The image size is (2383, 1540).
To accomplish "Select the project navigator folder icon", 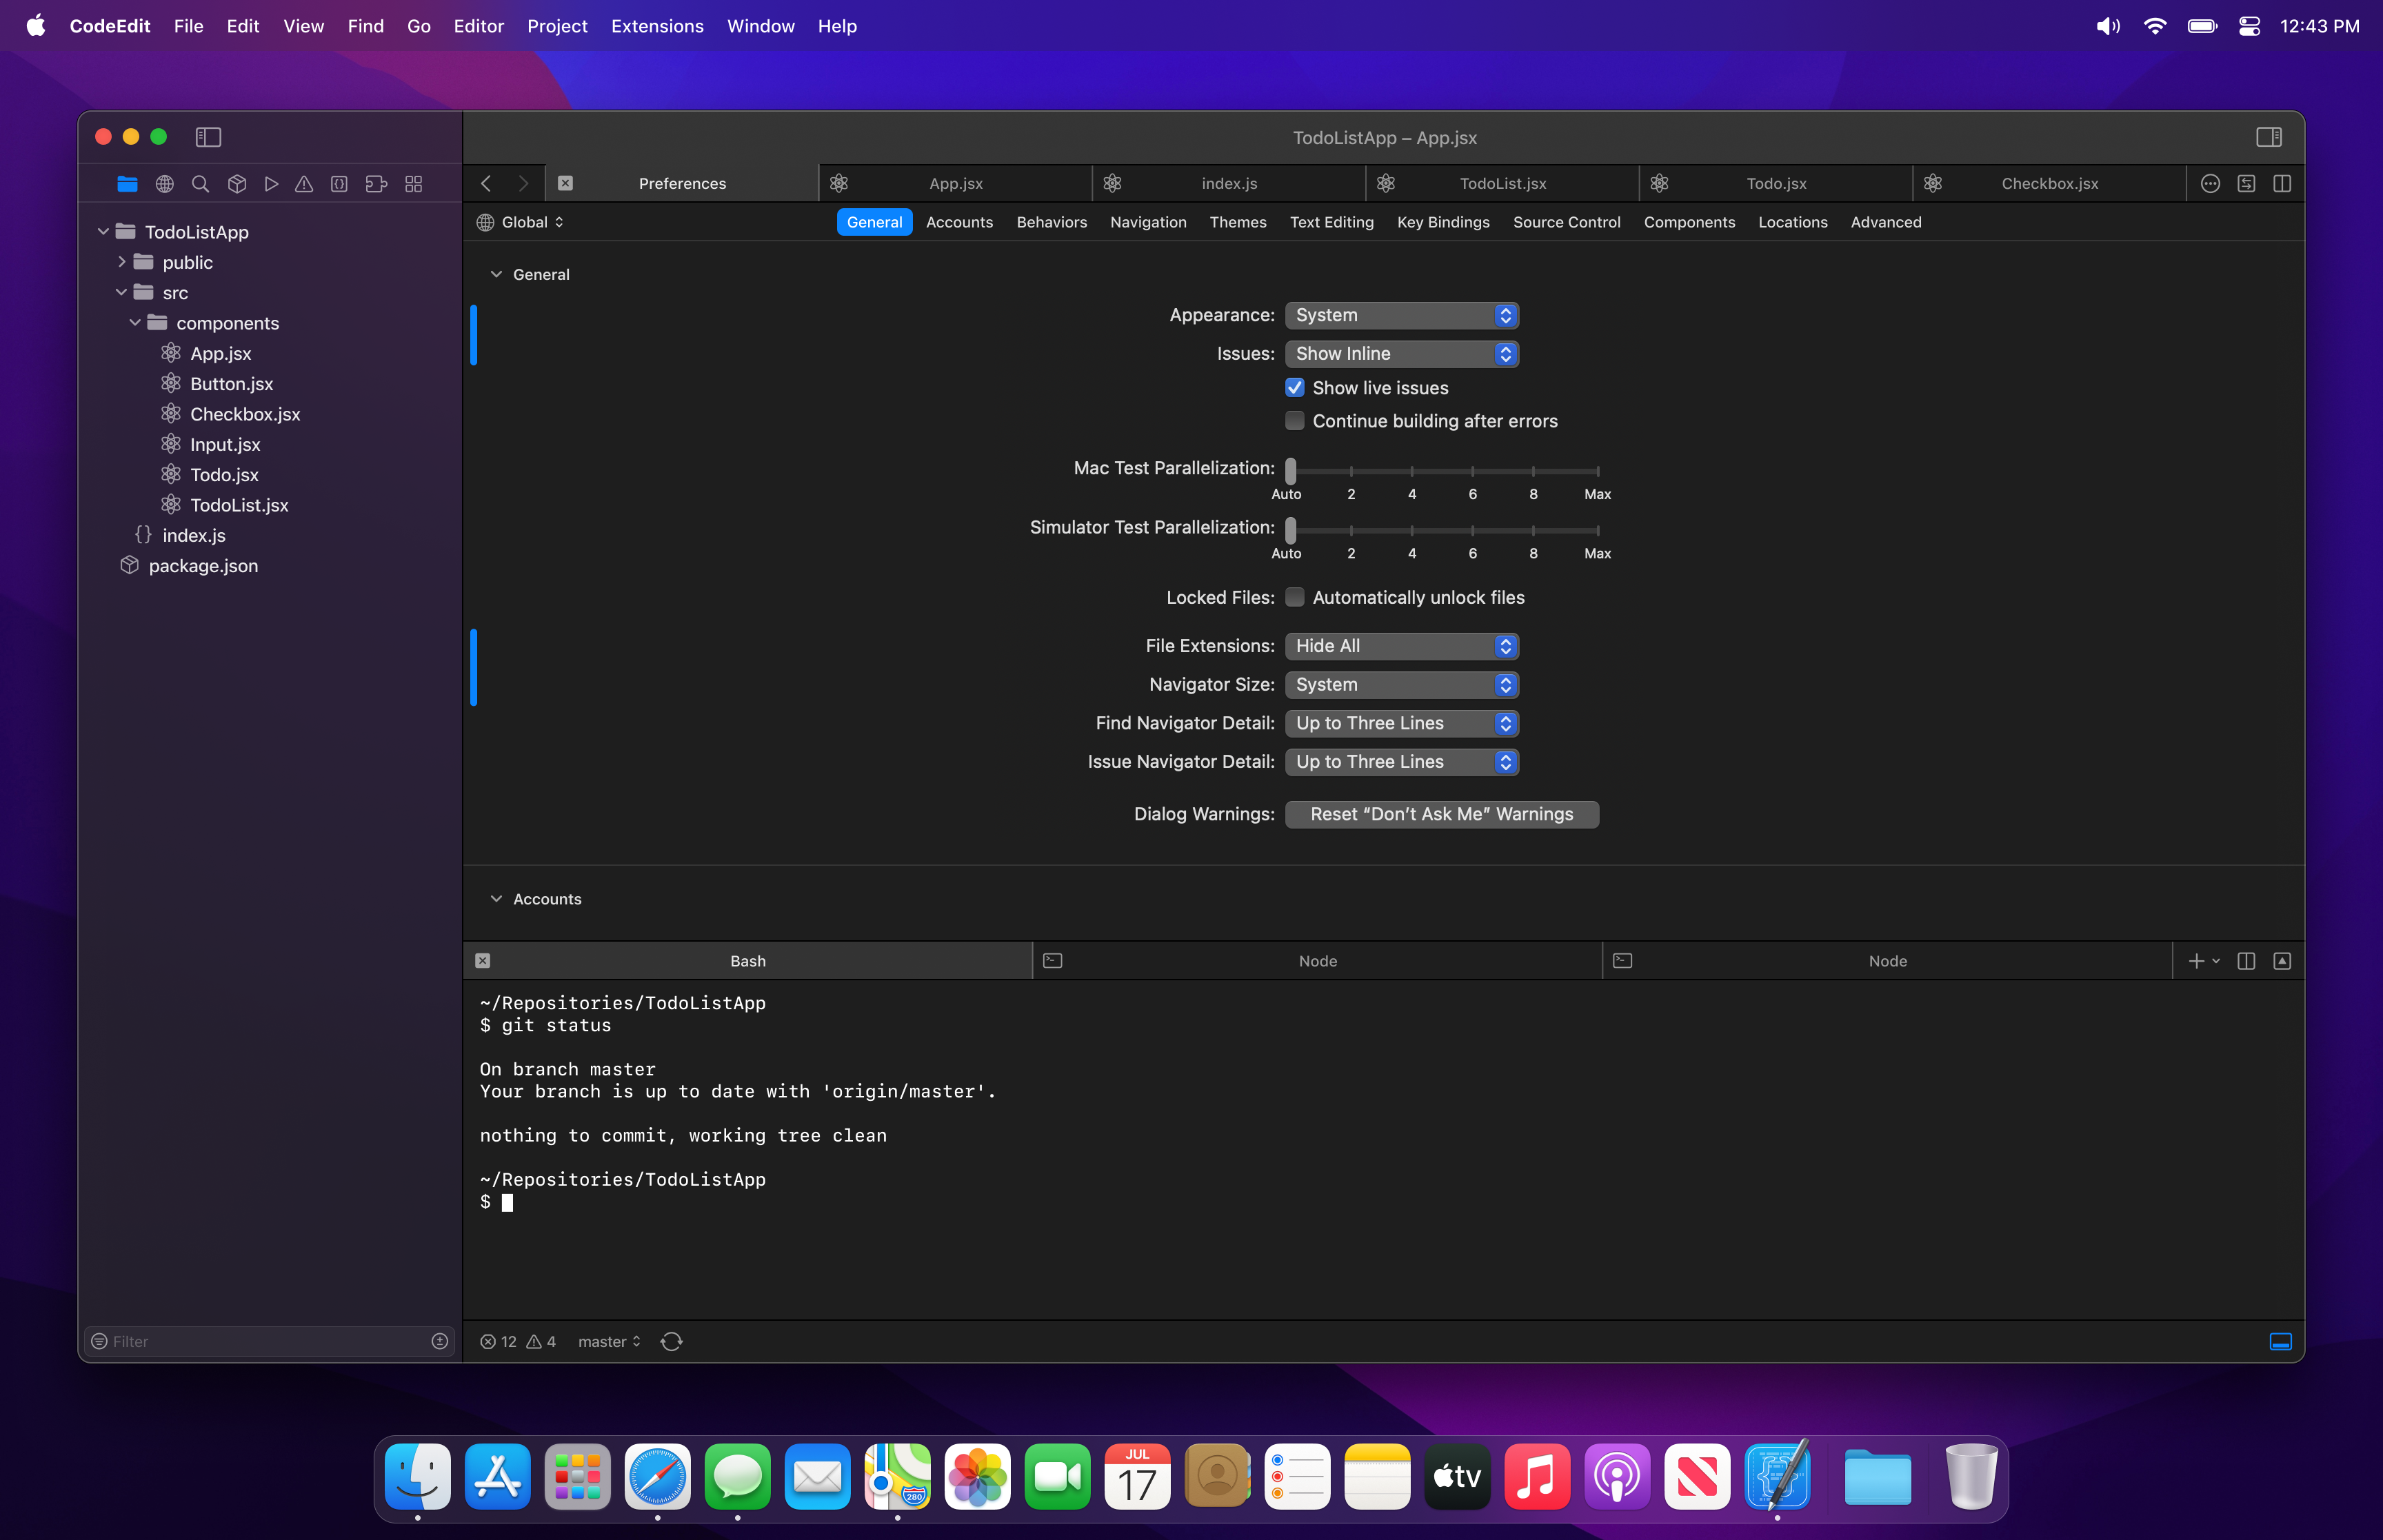I will (127, 184).
